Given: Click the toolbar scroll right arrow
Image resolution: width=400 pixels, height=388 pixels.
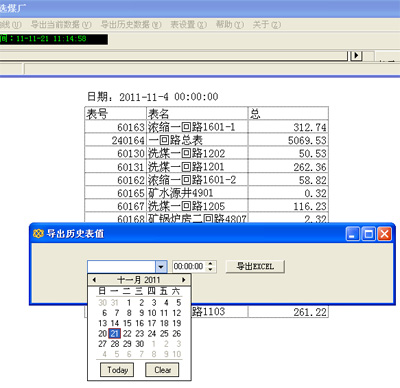Looking at the screenshot, I should (x=357, y=55).
